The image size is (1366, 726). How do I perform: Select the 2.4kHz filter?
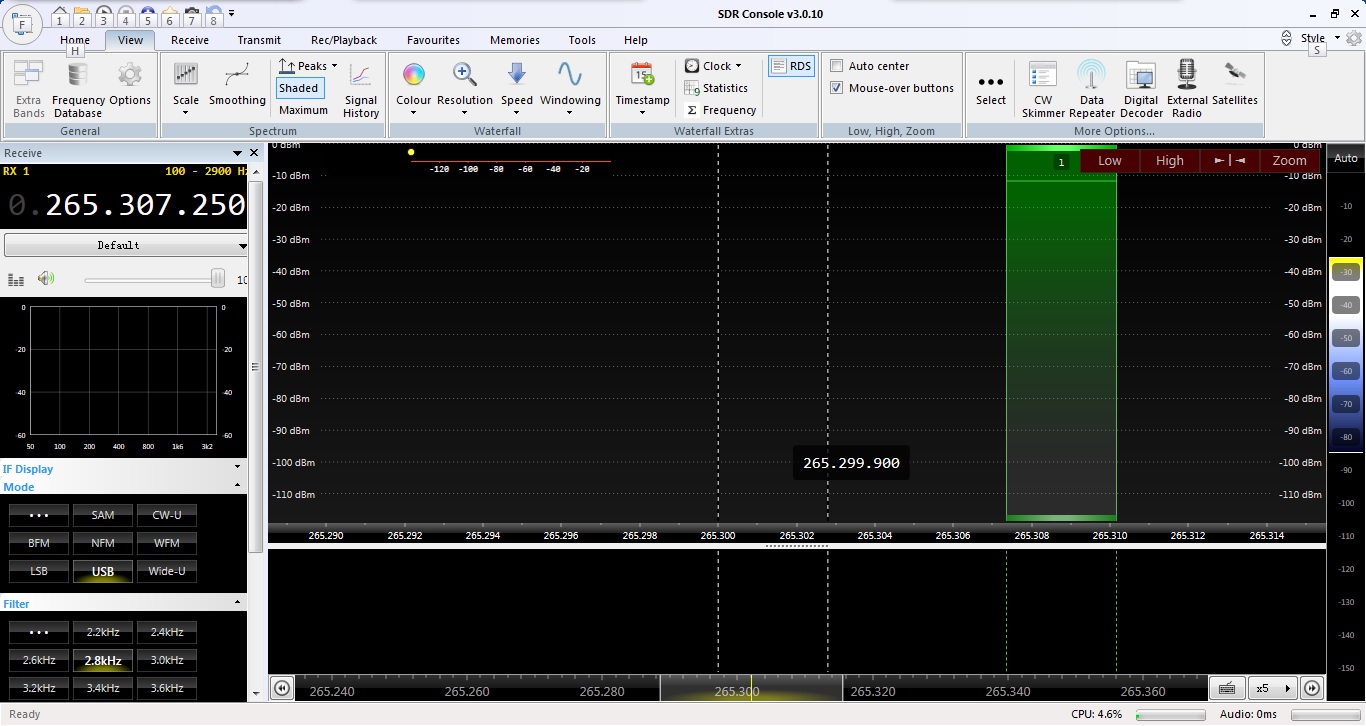pyautogui.click(x=167, y=632)
